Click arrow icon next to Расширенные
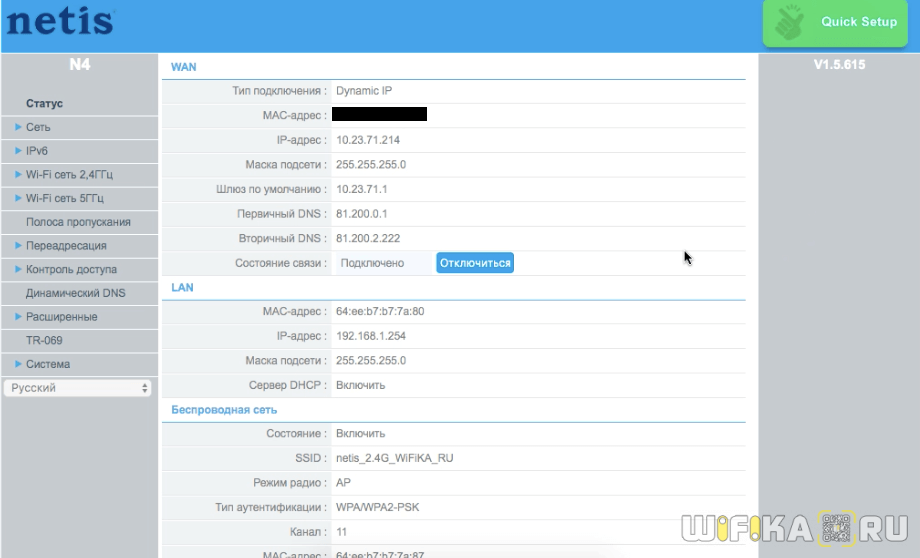 click(x=18, y=317)
